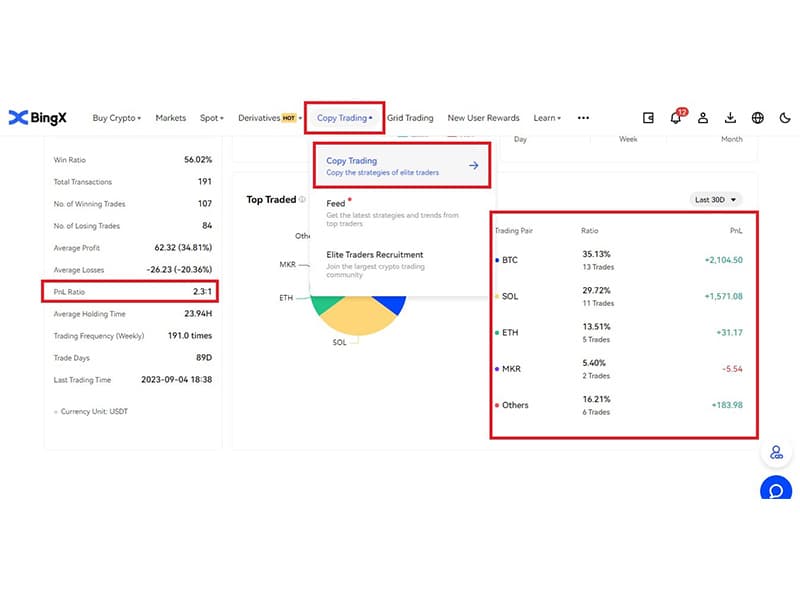The width and height of the screenshot is (800, 600).
Task: Click the PnL Ratio value 2.3:1
Action: 202,292
